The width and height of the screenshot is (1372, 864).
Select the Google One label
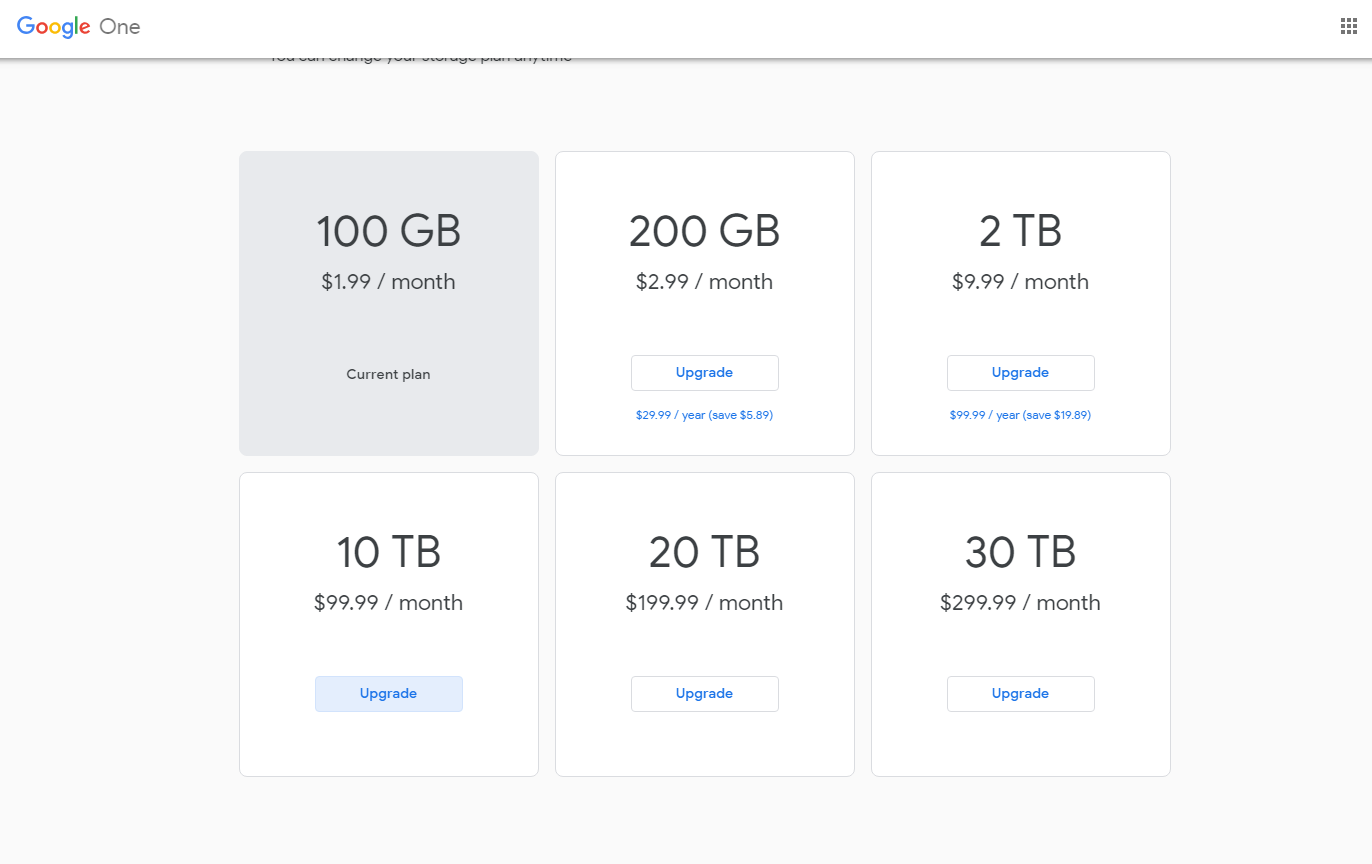[x=122, y=27]
